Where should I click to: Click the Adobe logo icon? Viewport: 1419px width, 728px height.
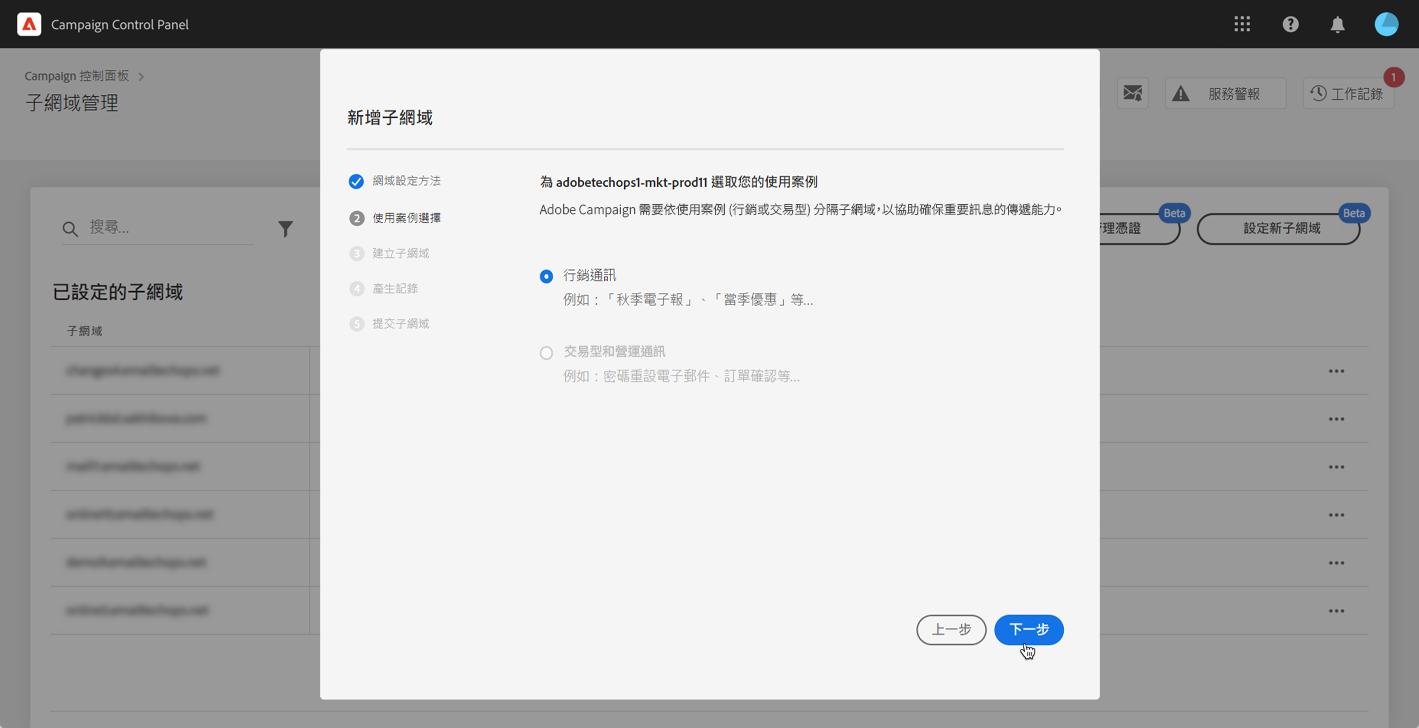[x=29, y=24]
